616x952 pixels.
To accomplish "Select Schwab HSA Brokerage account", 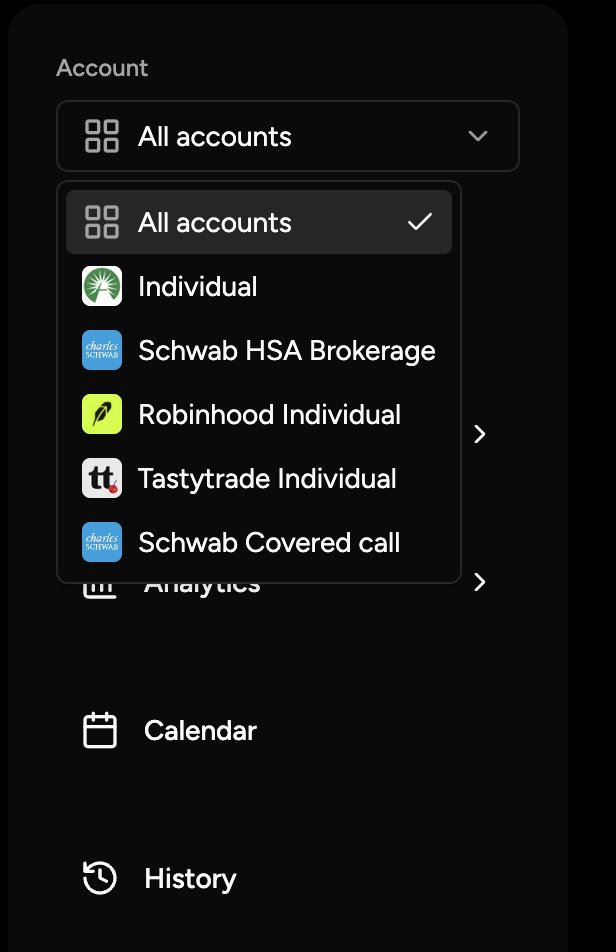I will 259,350.
